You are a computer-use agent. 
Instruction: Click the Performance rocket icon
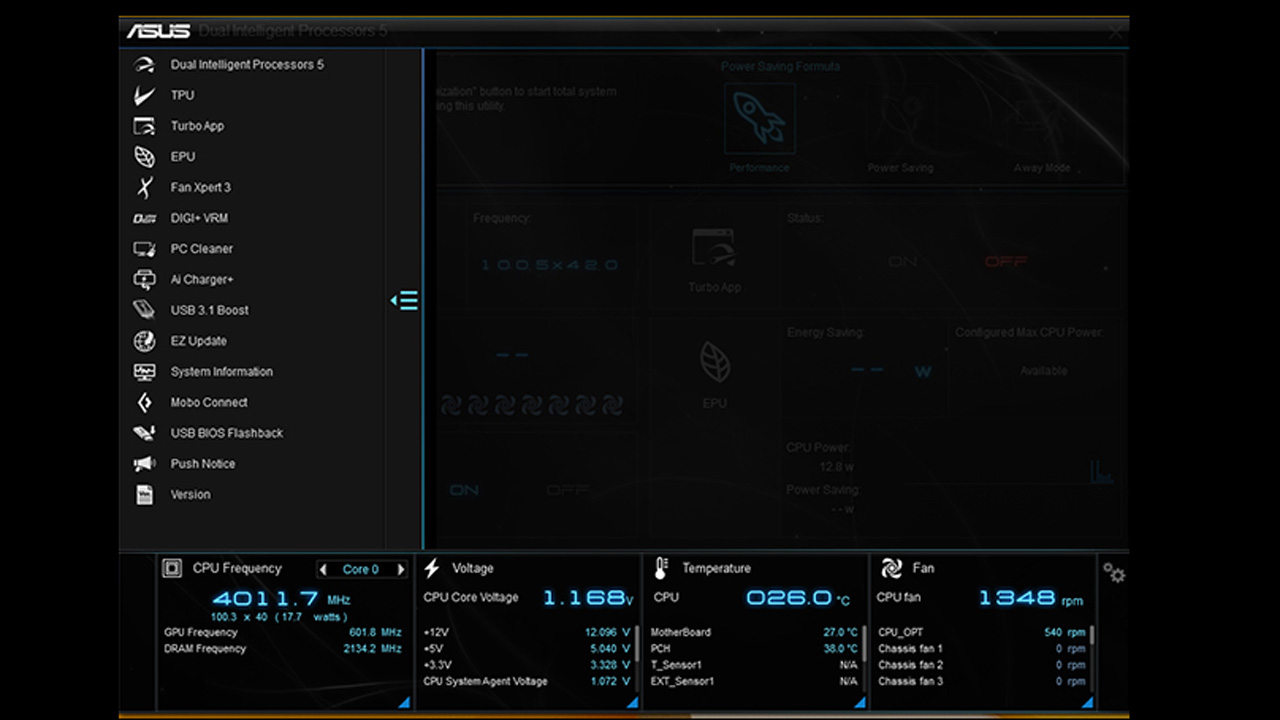[x=759, y=119]
